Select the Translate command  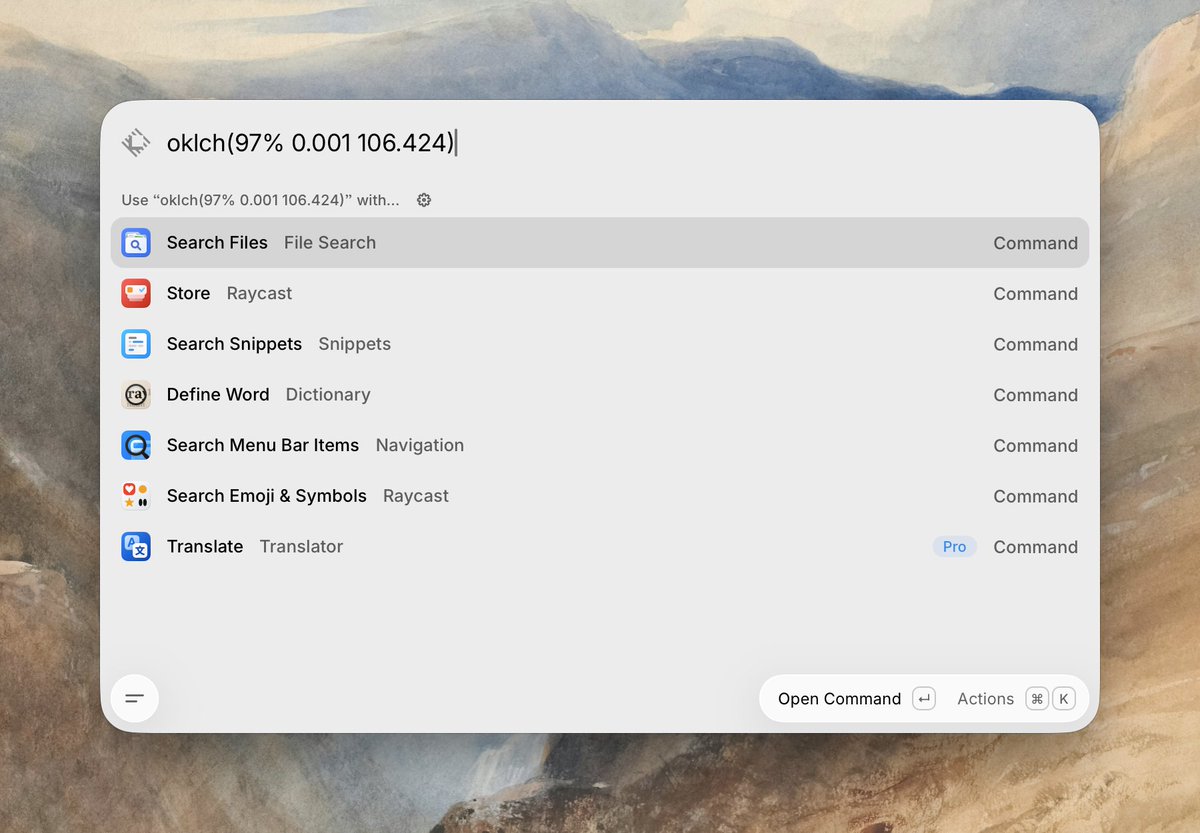[600, 546]
